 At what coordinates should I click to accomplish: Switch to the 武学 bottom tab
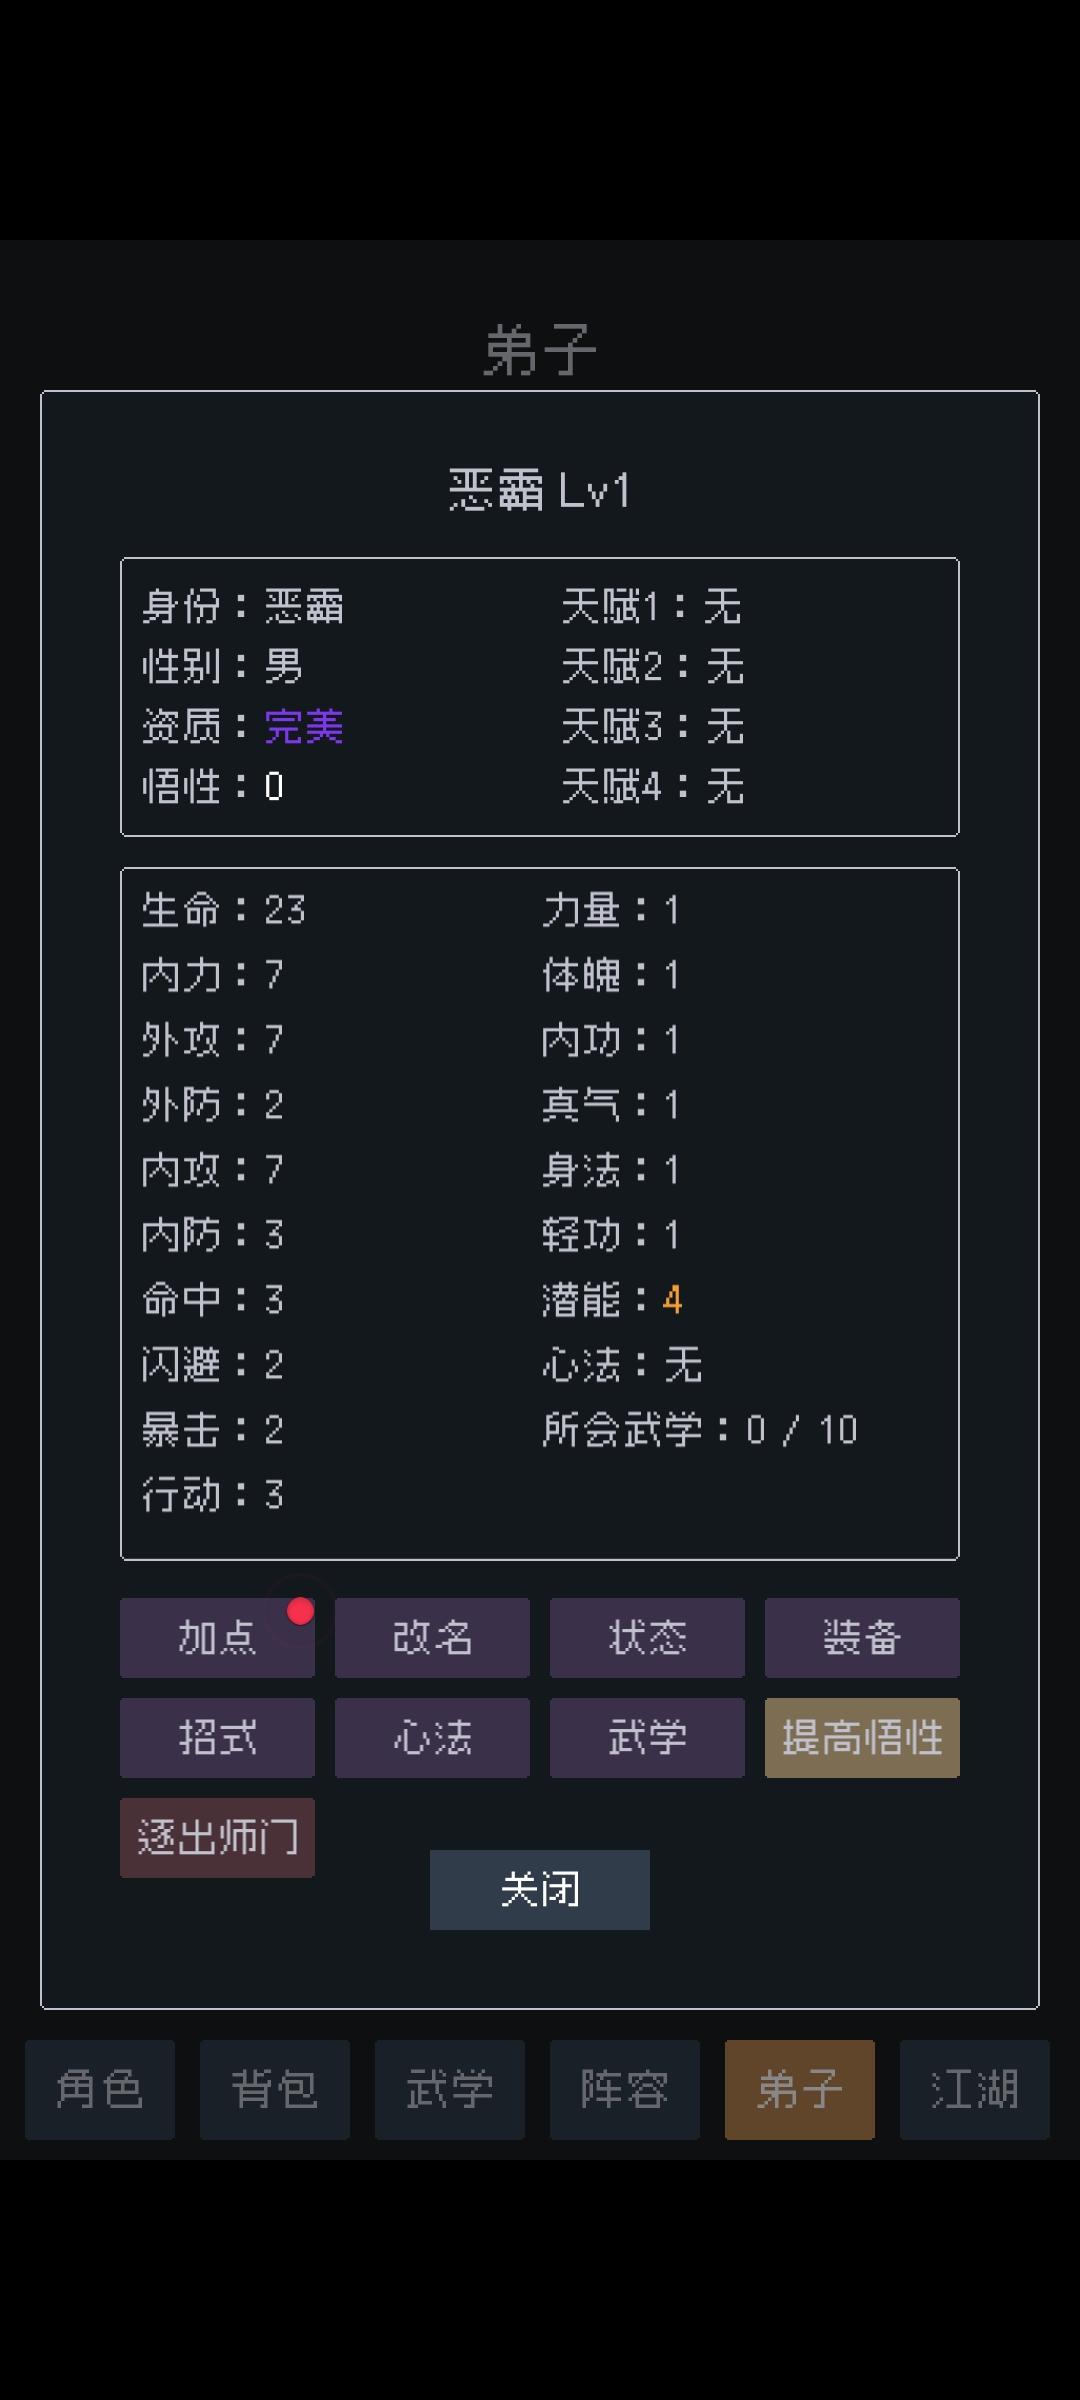(x=450, y=2089)
